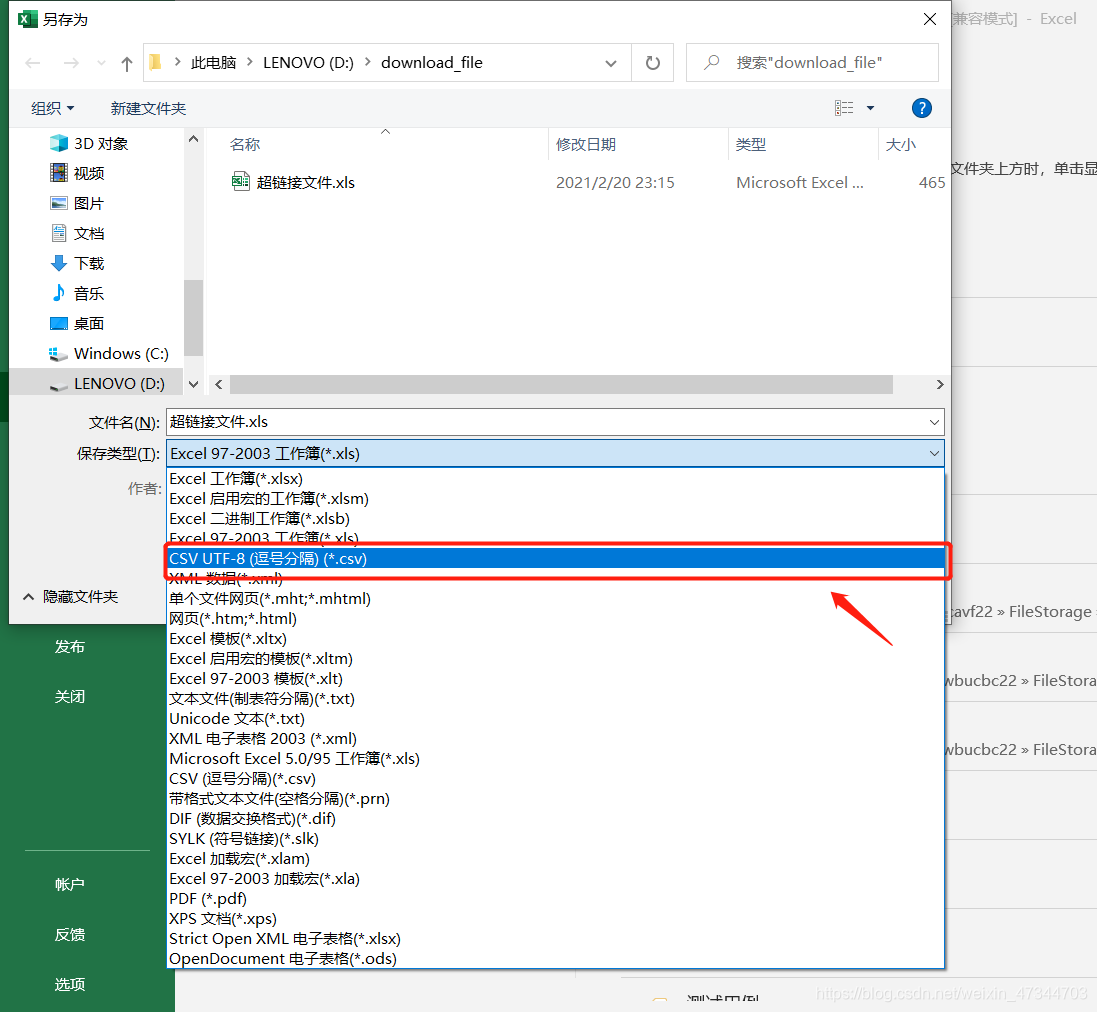
Task: Choose Excel 97-2003 加载宏(*.xla) format
Action: [555, 878]
